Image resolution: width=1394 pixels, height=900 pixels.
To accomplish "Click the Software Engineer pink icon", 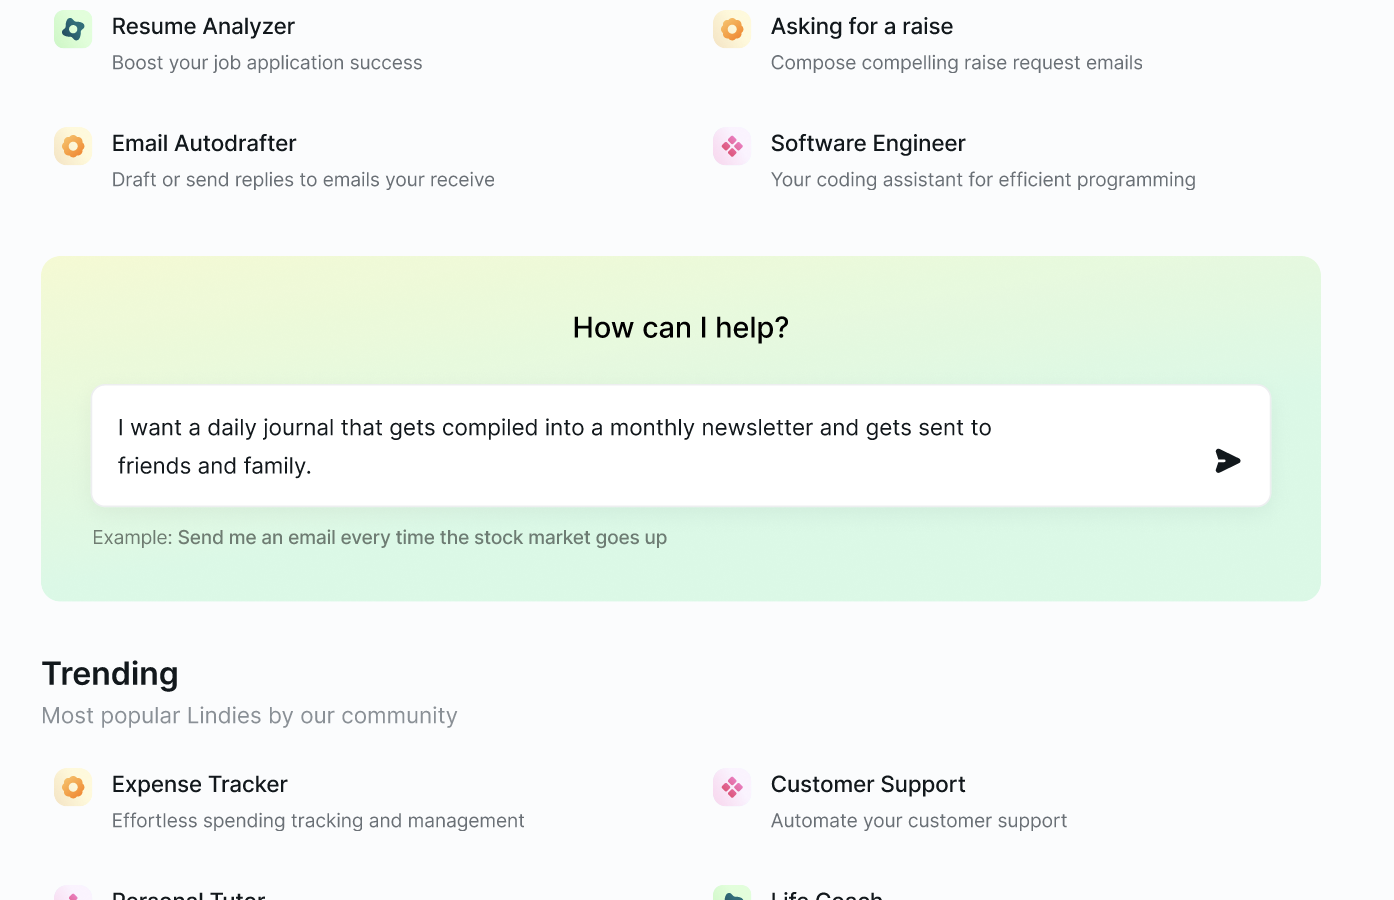I will click(731, 146).
